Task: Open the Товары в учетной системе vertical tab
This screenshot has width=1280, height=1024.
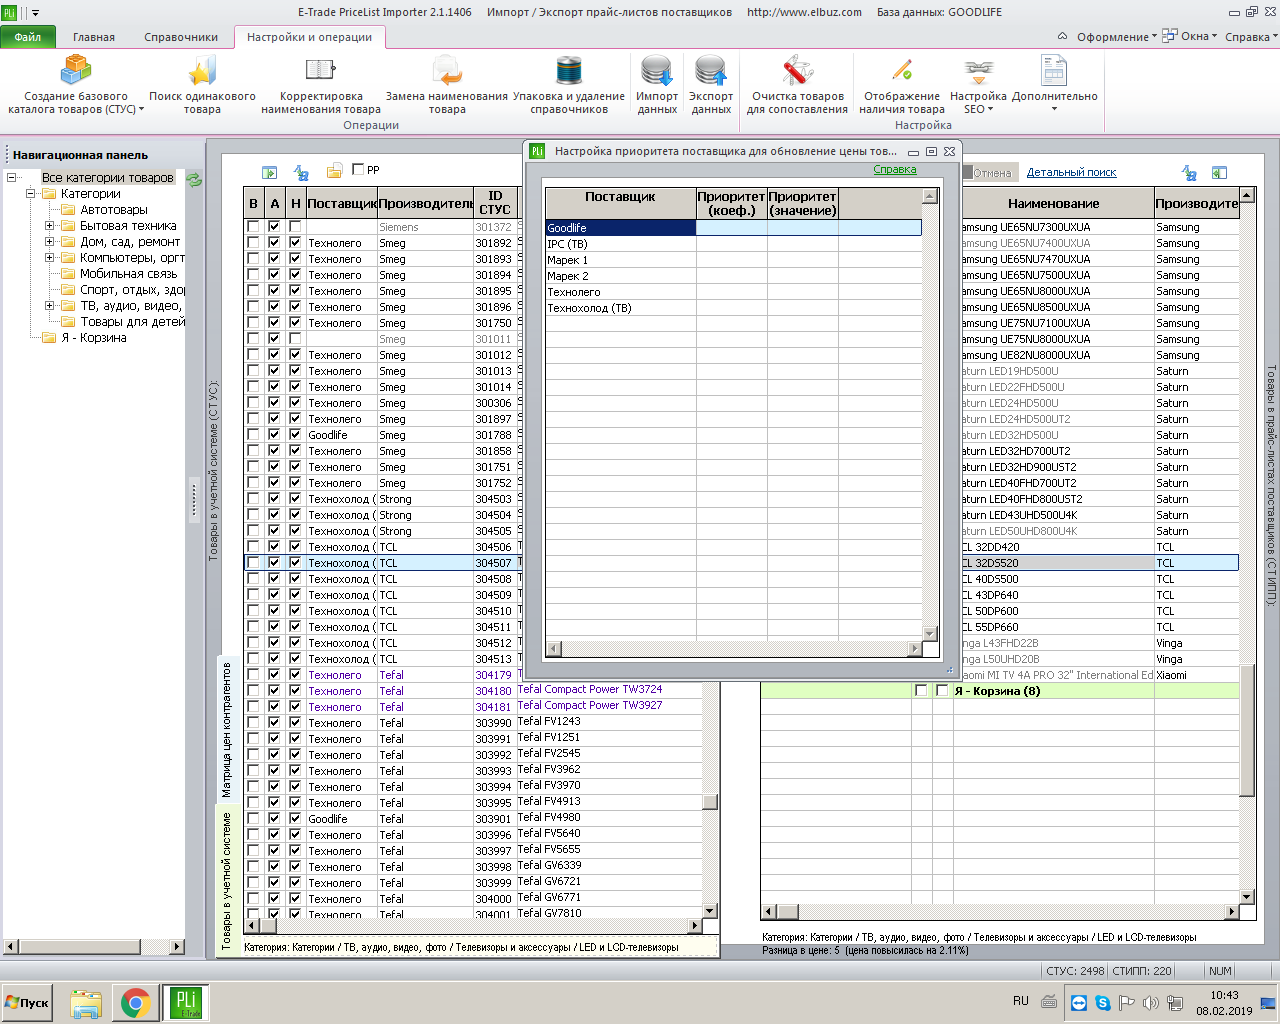Action: (x=226, y=880)
